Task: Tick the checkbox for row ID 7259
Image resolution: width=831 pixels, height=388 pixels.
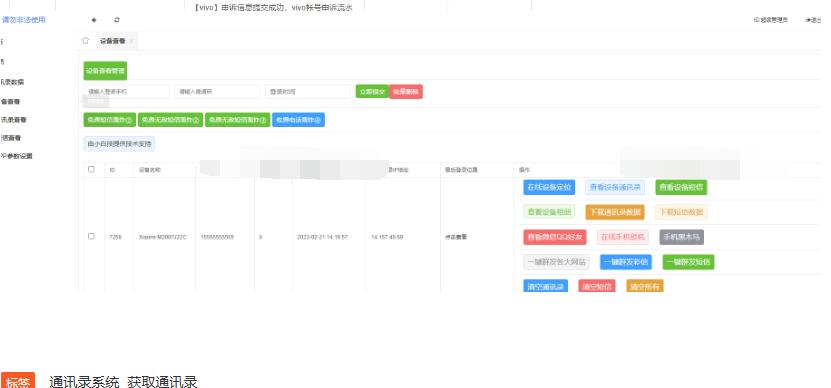Action: [91, 236]
